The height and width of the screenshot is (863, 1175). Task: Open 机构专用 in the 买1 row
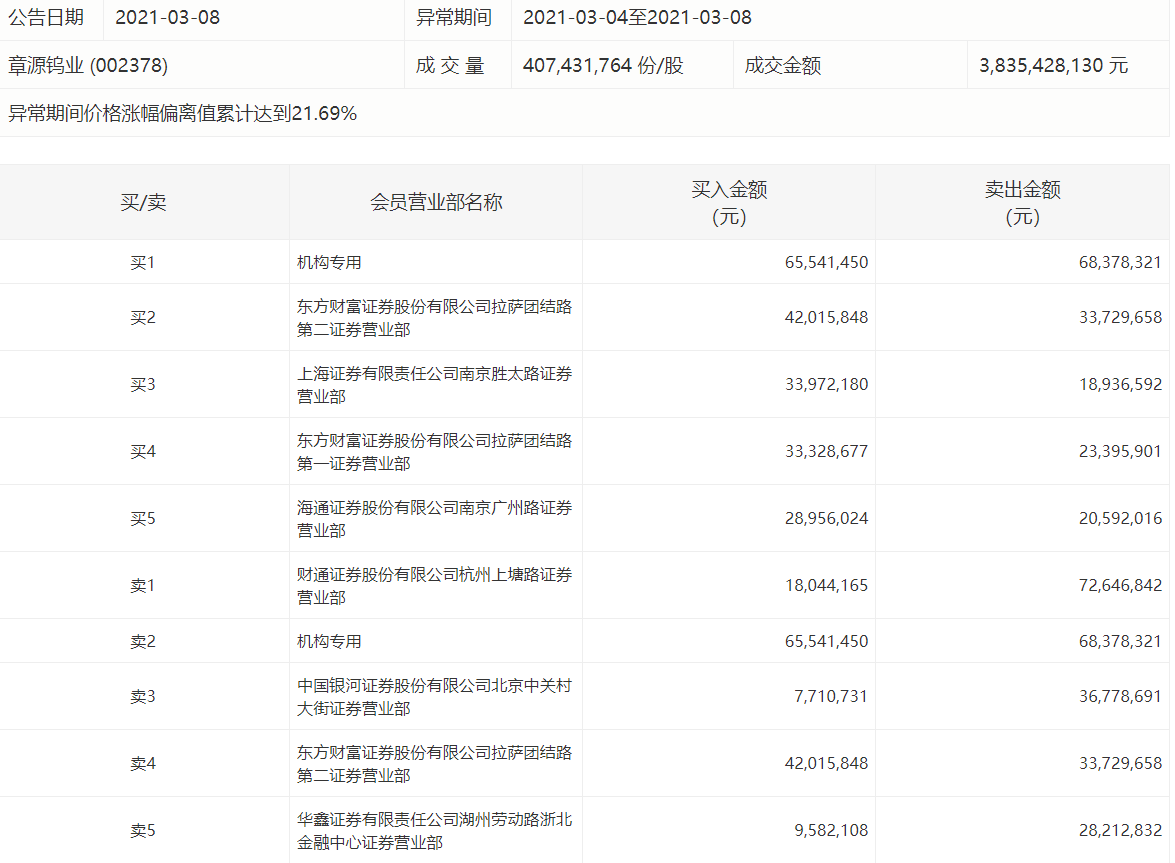pos(329,263)
